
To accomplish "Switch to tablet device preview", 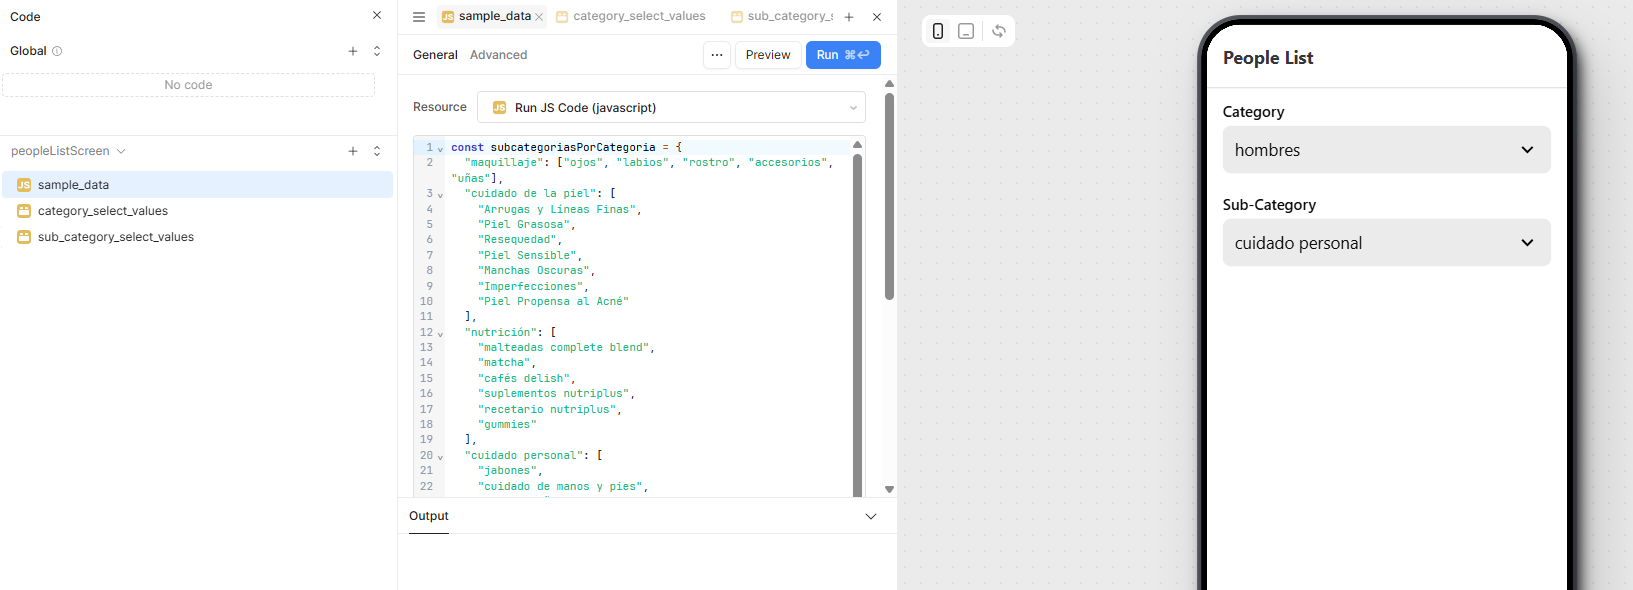I will [x=966, y=31].
